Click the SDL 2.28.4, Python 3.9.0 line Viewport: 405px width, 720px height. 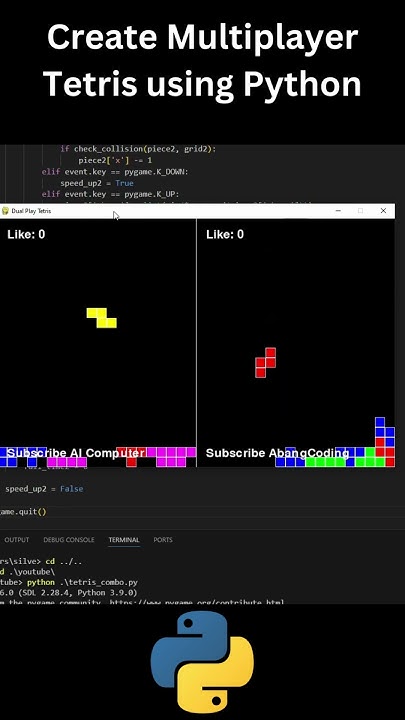(x=69, y=593)
